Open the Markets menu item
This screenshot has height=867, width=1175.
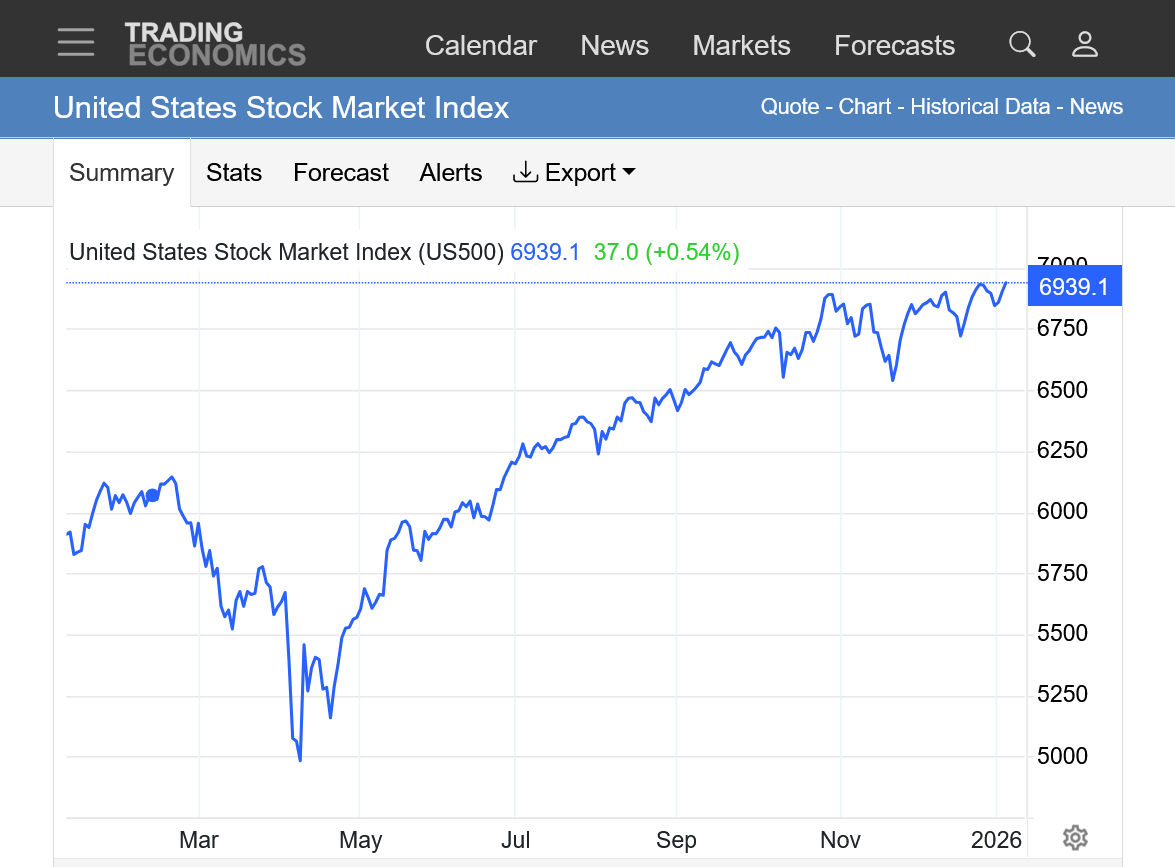coord(741,46)
